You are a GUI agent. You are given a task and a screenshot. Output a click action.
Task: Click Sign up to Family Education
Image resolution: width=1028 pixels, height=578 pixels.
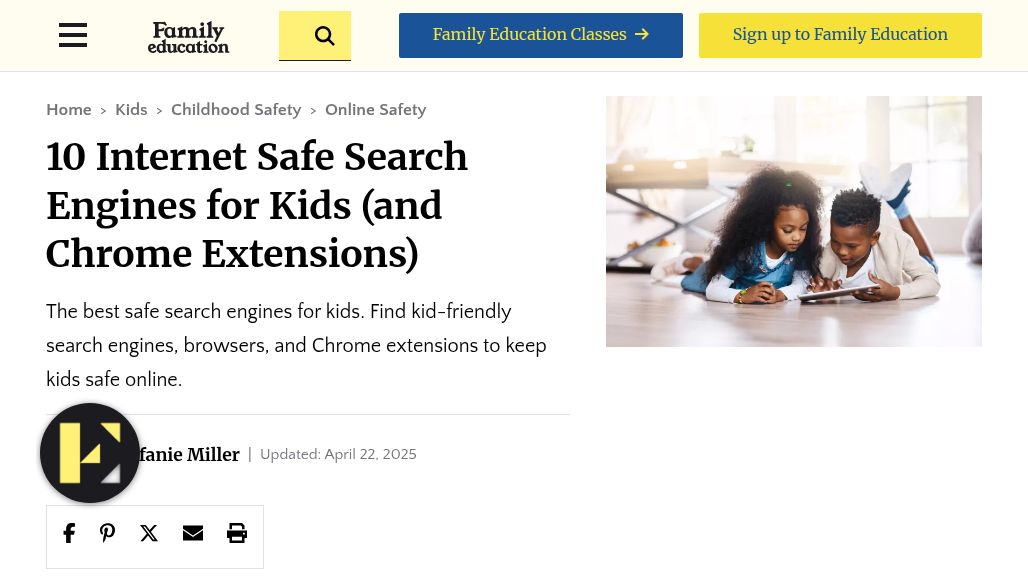[x=840, y=35]
